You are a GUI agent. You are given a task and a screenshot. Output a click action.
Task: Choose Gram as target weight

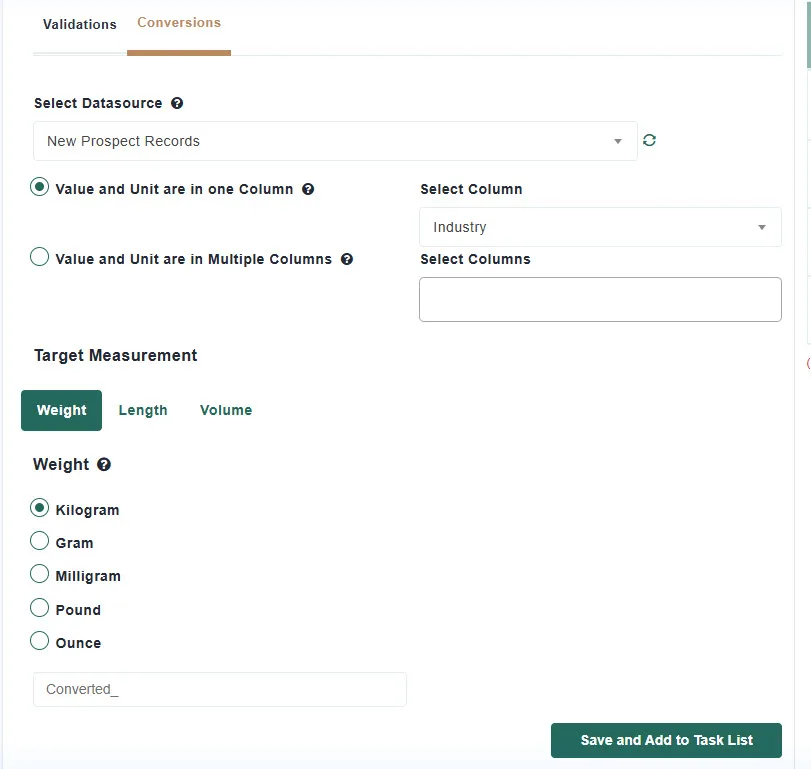[x=39, y=541]
